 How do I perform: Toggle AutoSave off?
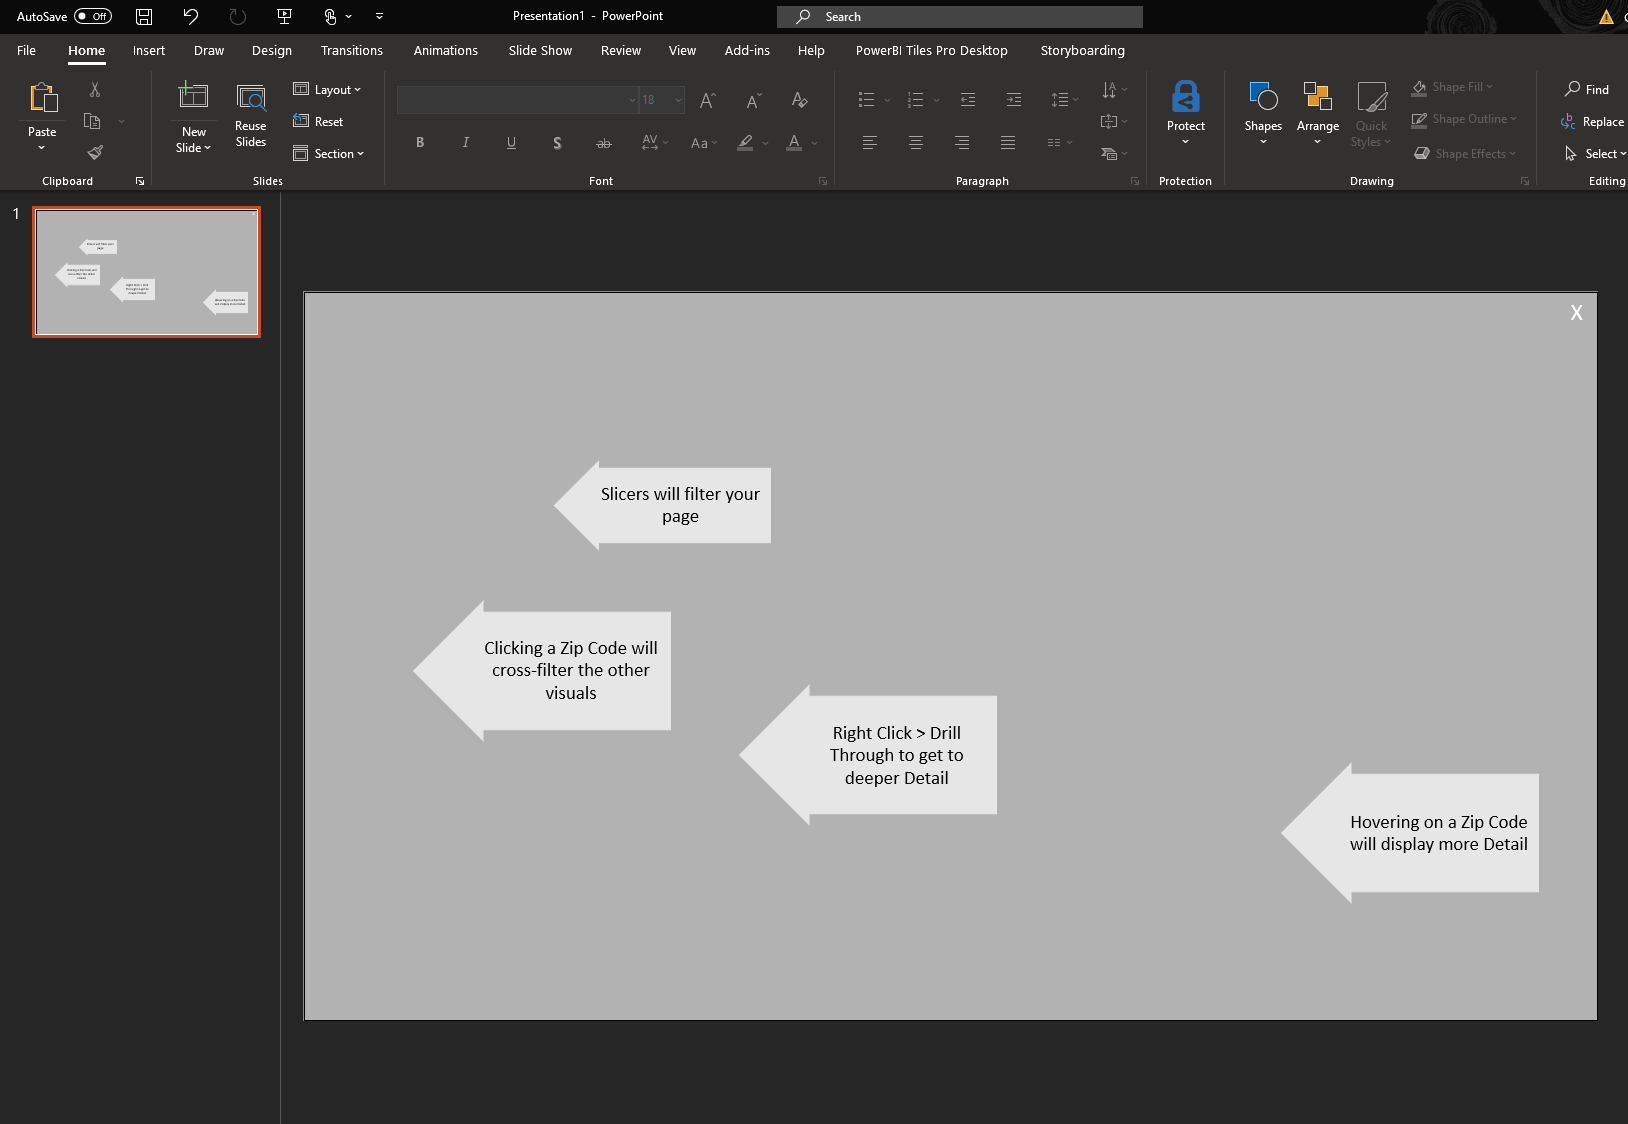(x=91, y=16)
